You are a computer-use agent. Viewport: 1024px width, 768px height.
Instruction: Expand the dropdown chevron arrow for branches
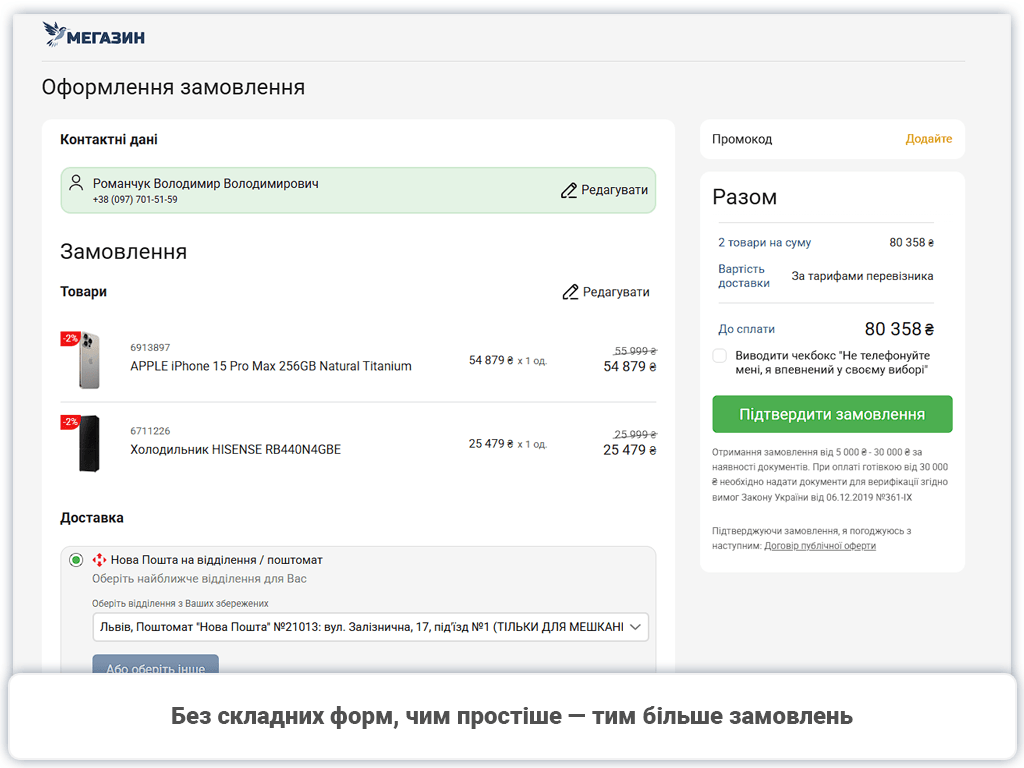coord(635,627)
